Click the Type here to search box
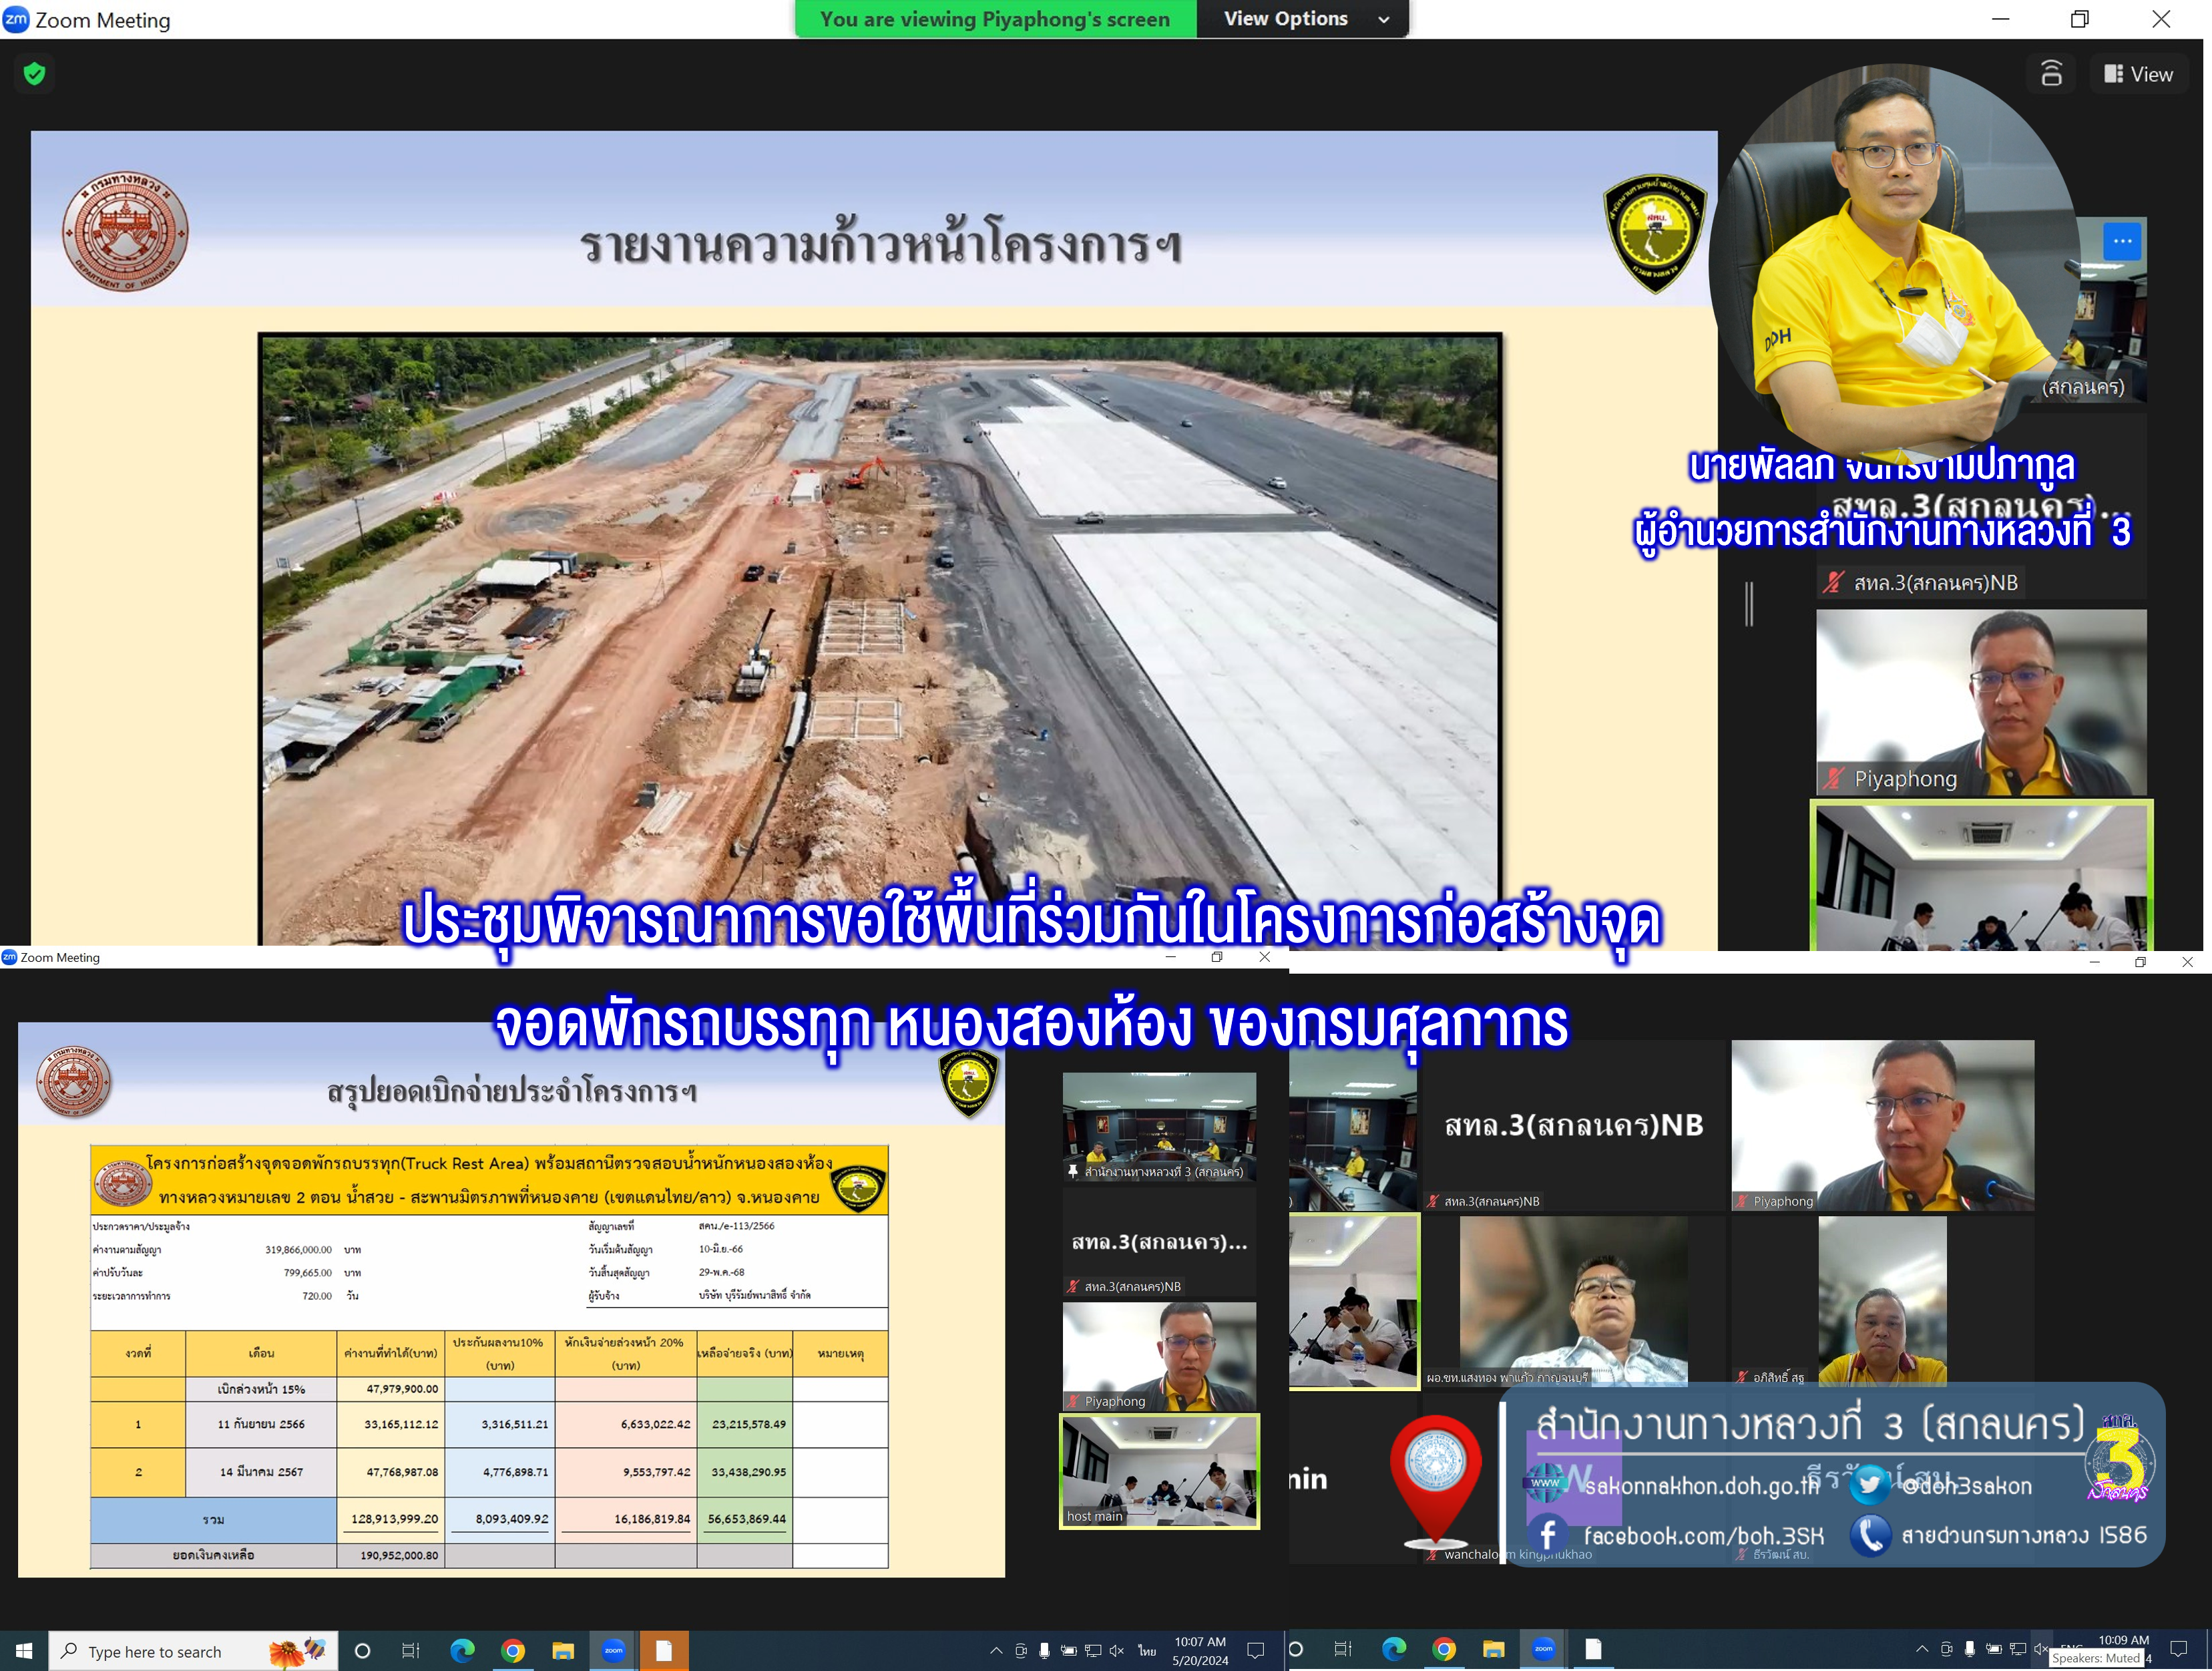The width and height of the screenshot is (2212, 1671). tap(155, 1651)
